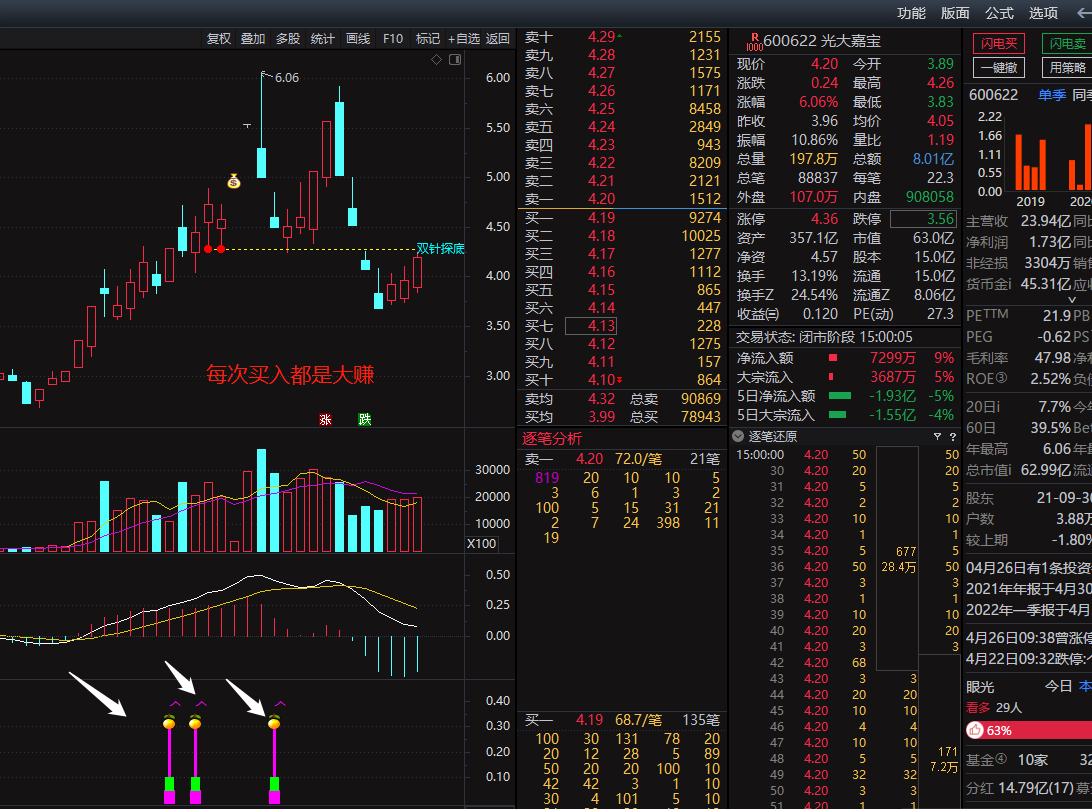Click the 677 28.4万 summary box

tap(898, 559)
